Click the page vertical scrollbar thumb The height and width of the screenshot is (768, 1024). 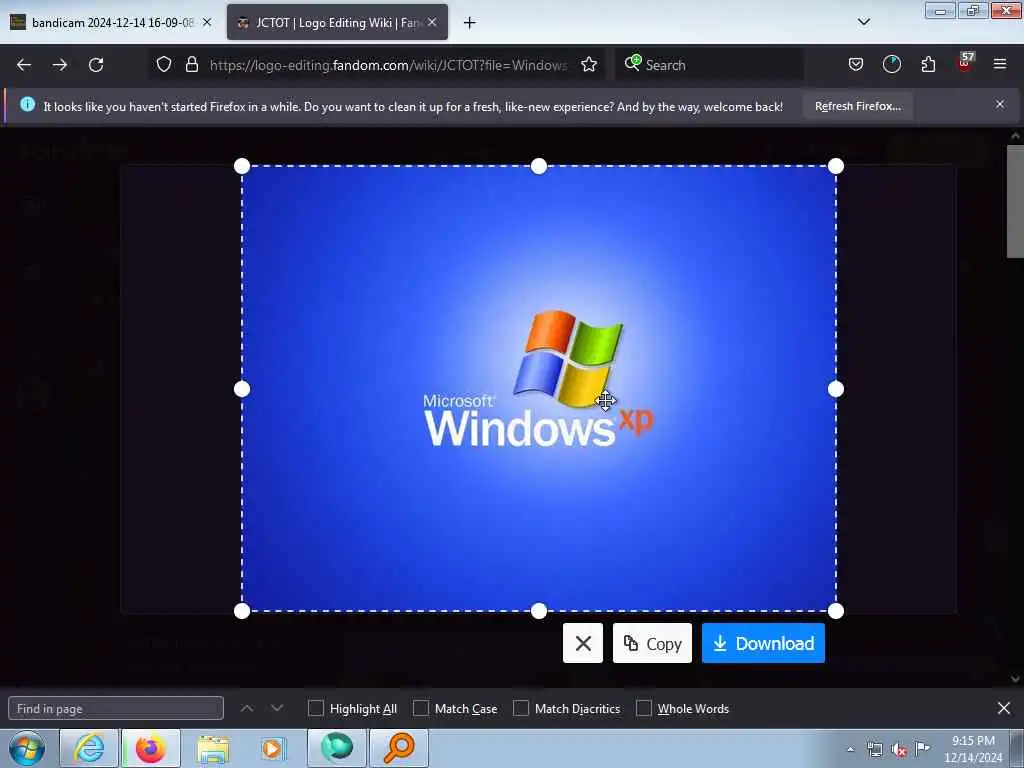pyautogui.click(x=1016, y=202)
